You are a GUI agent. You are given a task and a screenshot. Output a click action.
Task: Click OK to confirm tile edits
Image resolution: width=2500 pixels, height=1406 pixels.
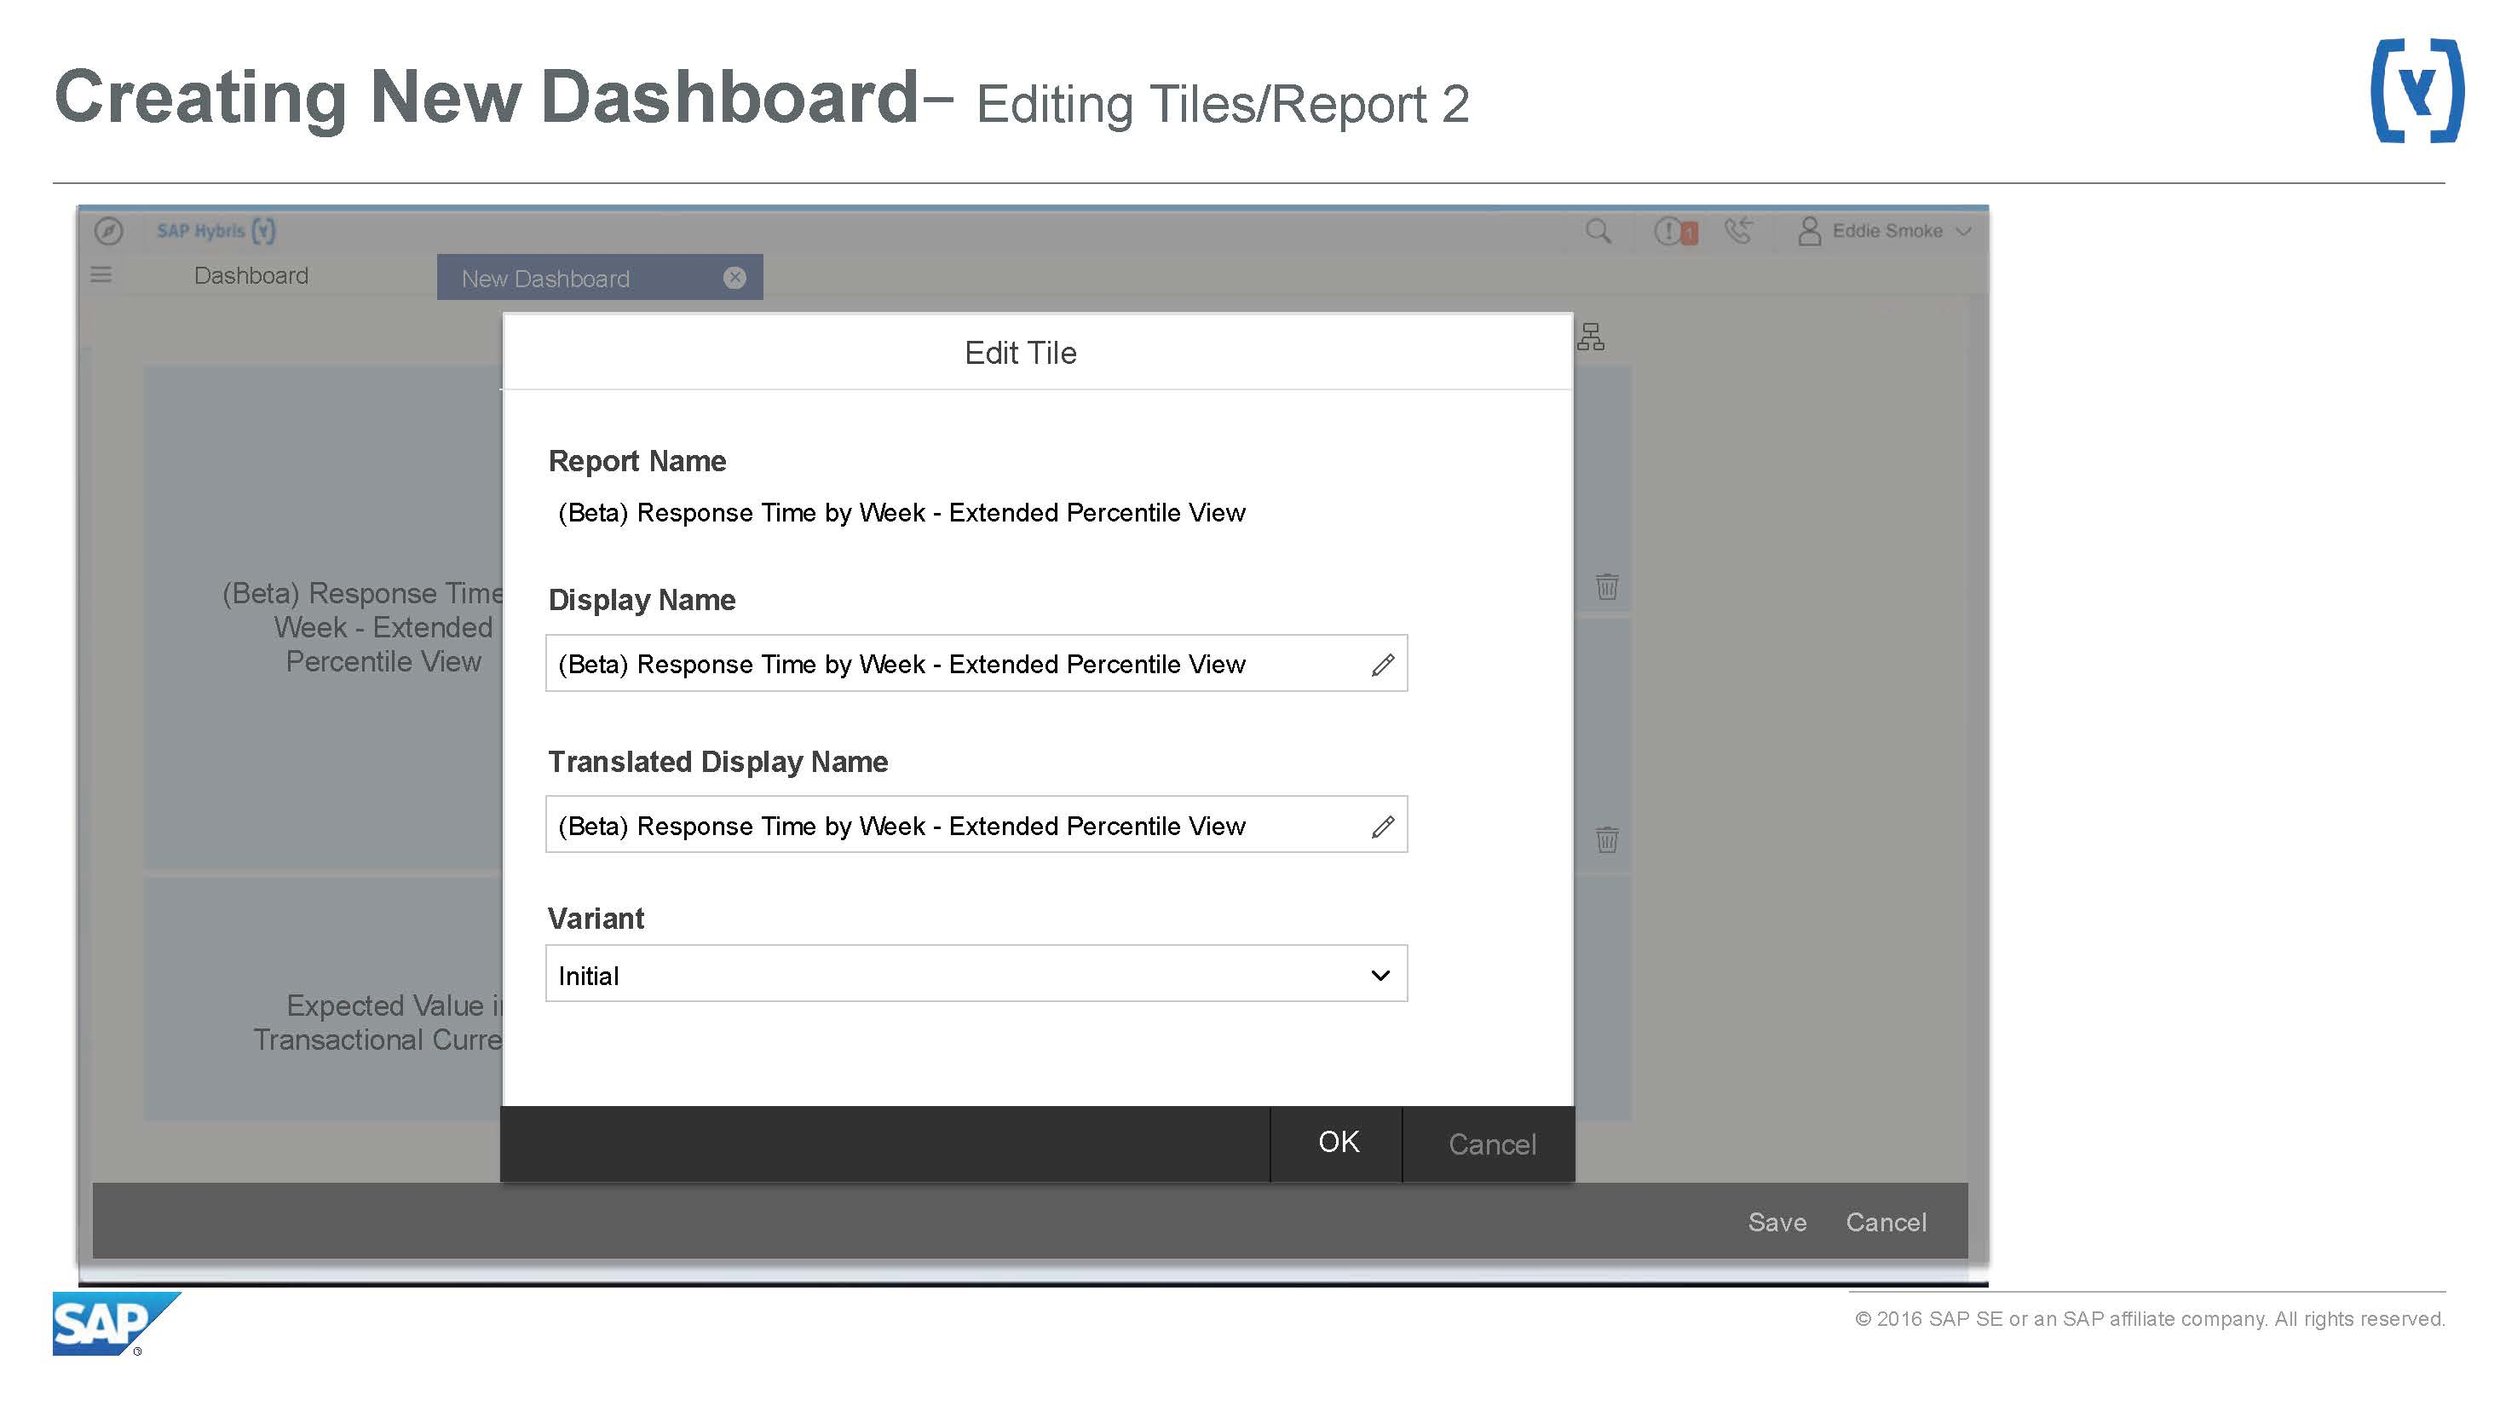tap(1336, 1142)
